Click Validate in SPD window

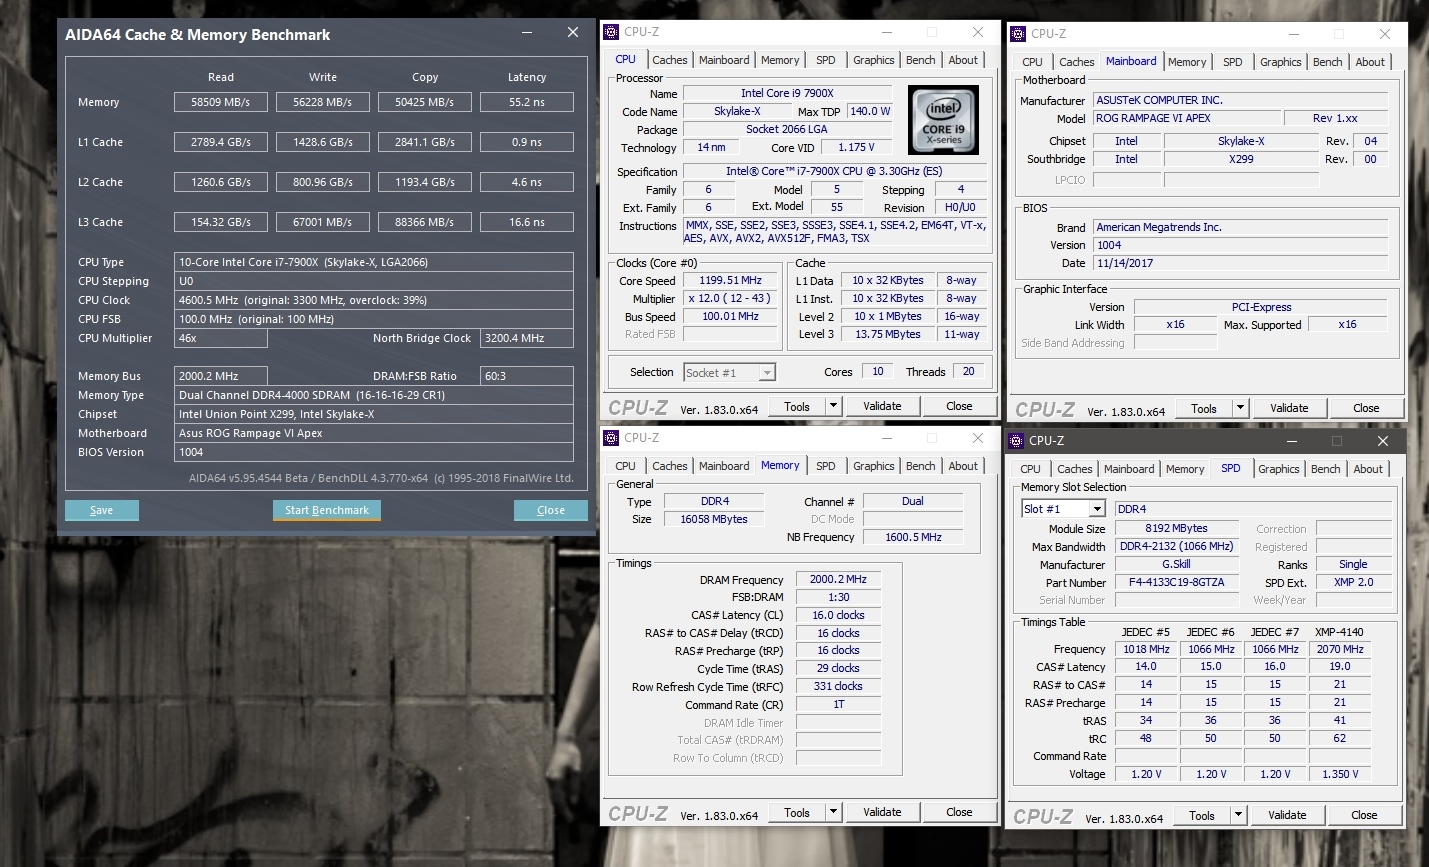point(1287,815)
